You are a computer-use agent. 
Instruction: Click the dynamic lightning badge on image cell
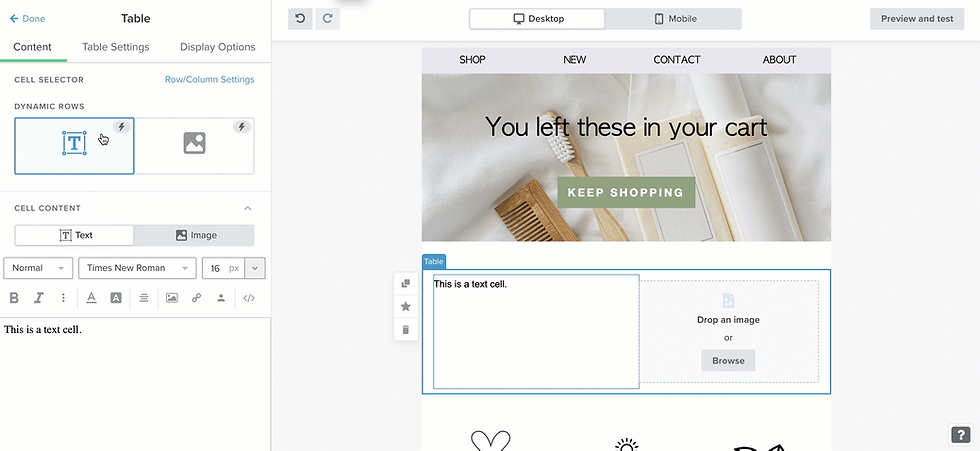[241, 127]
